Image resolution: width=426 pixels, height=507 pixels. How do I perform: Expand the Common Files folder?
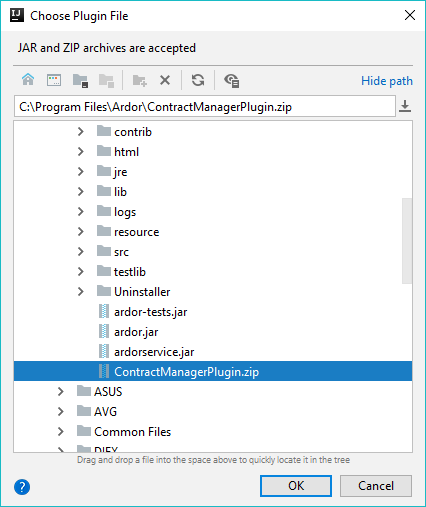(x=60, y=432)
